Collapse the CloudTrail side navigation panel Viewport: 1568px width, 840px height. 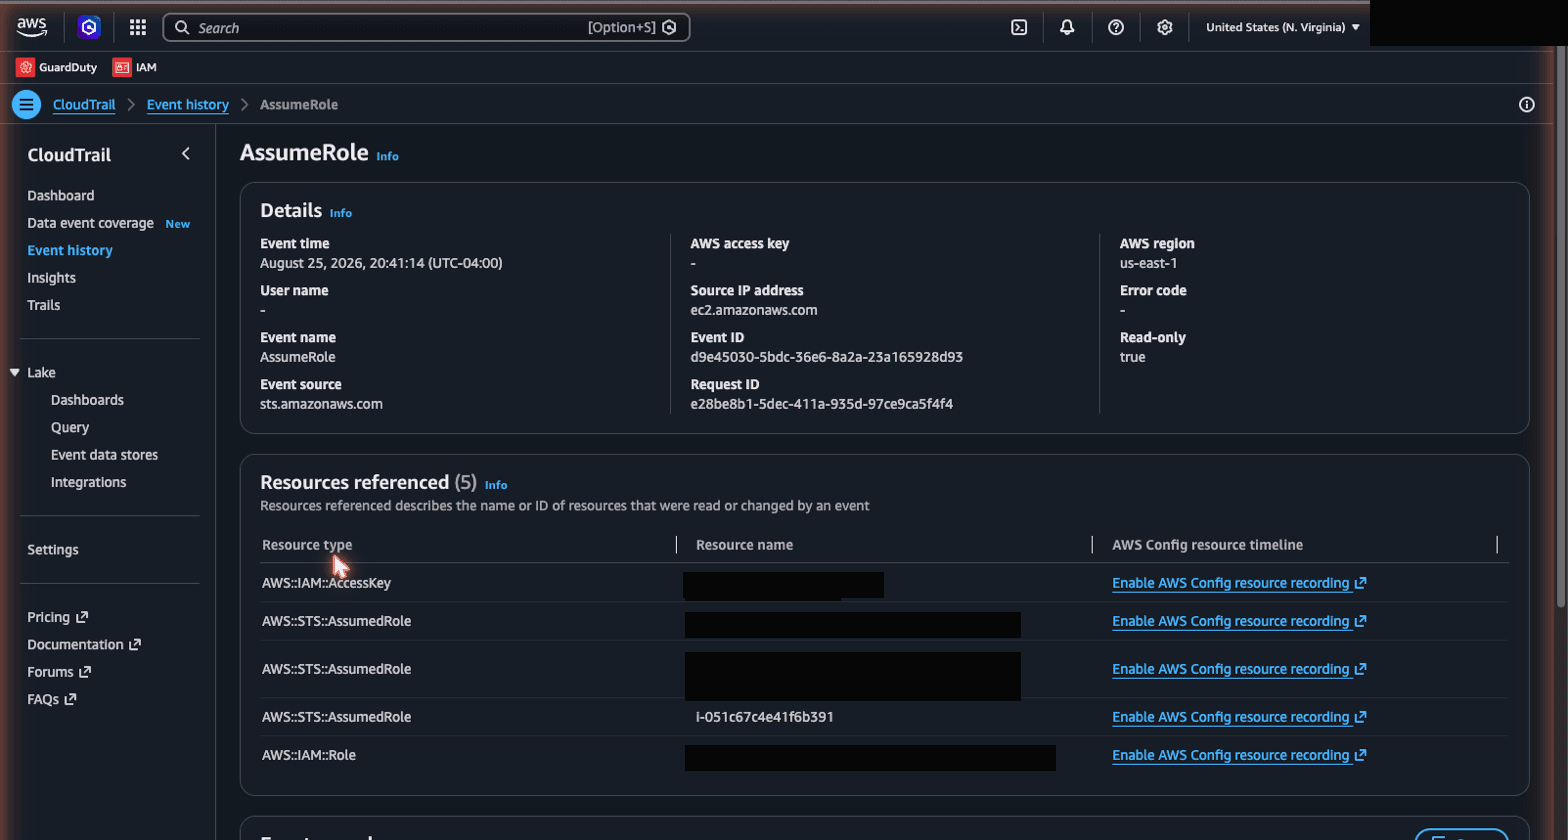(186, 153)
